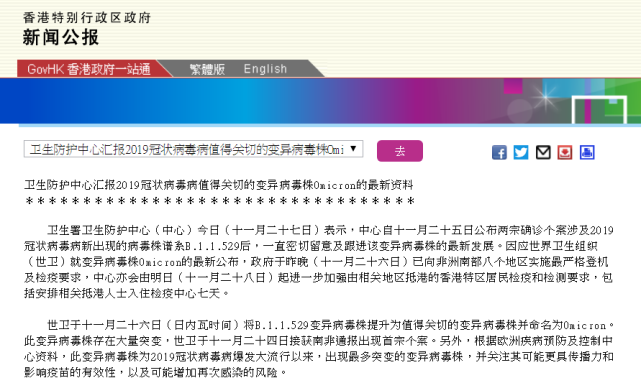Image resolution: width=641 pixels, height=383 pixels.
Task: Click 香港特别行政区政府 header text
Action: [87, 18]
